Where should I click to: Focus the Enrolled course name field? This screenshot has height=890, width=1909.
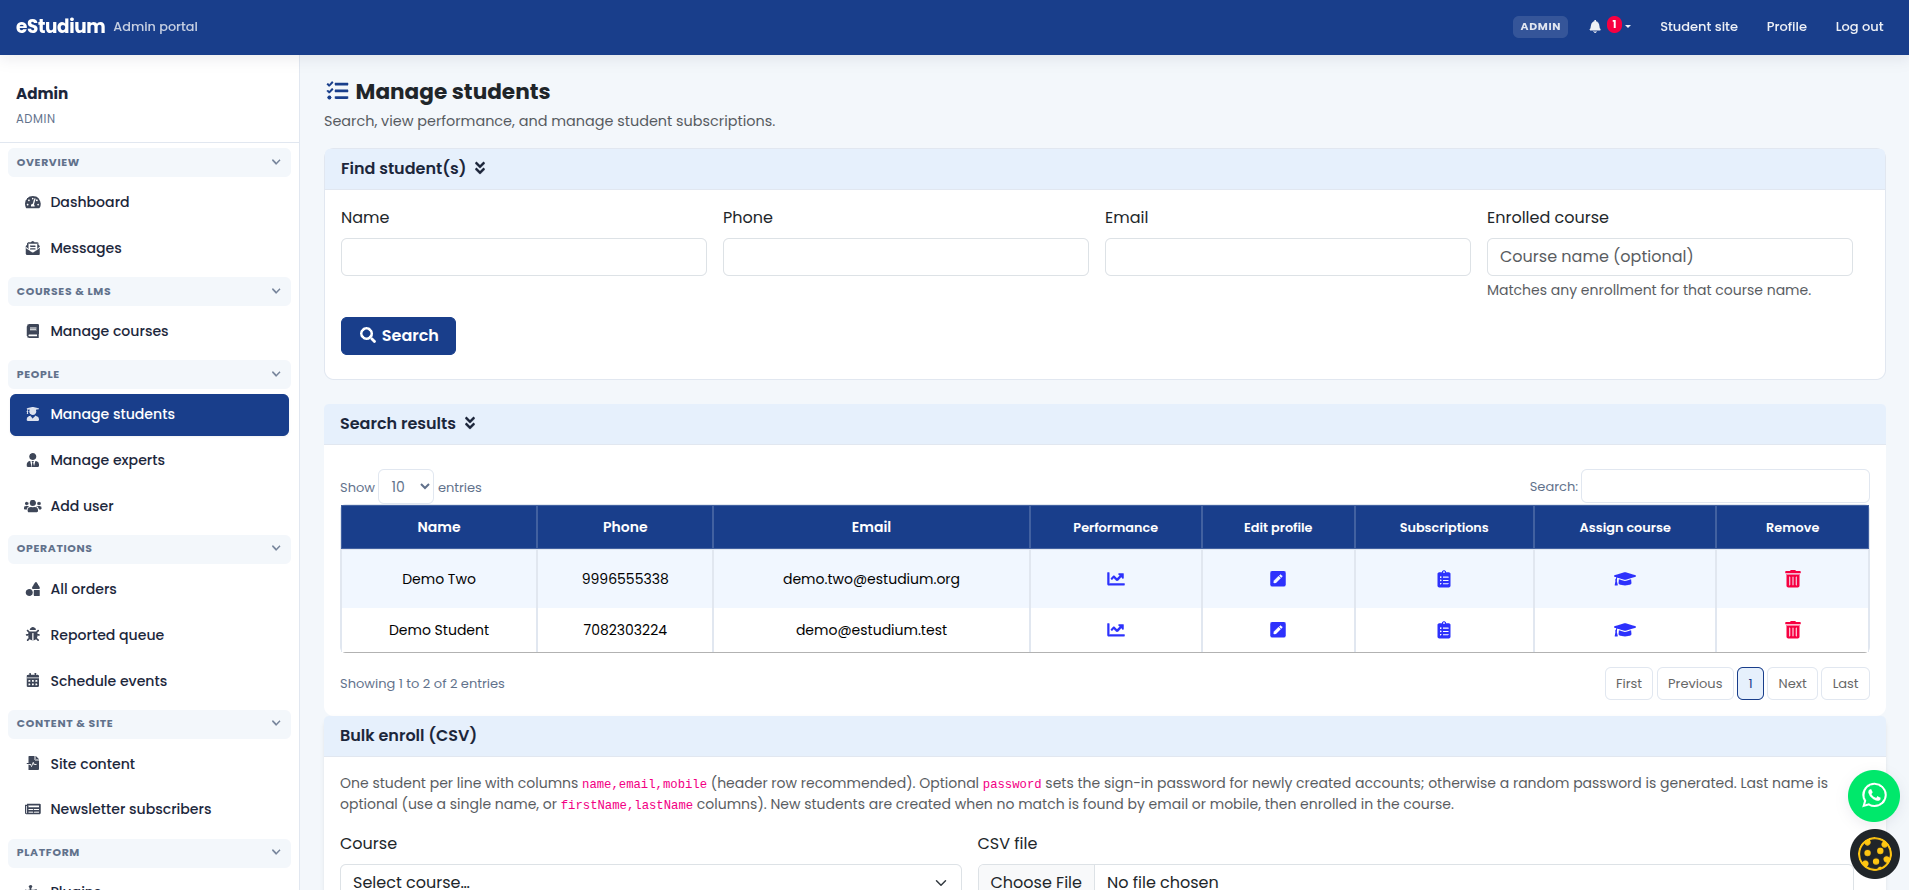(1670, 257)
